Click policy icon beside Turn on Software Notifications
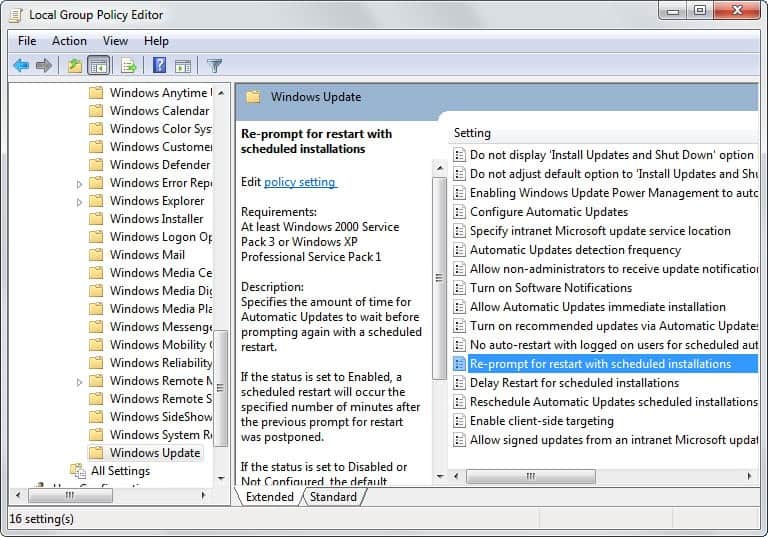 (x=459, y=288)
